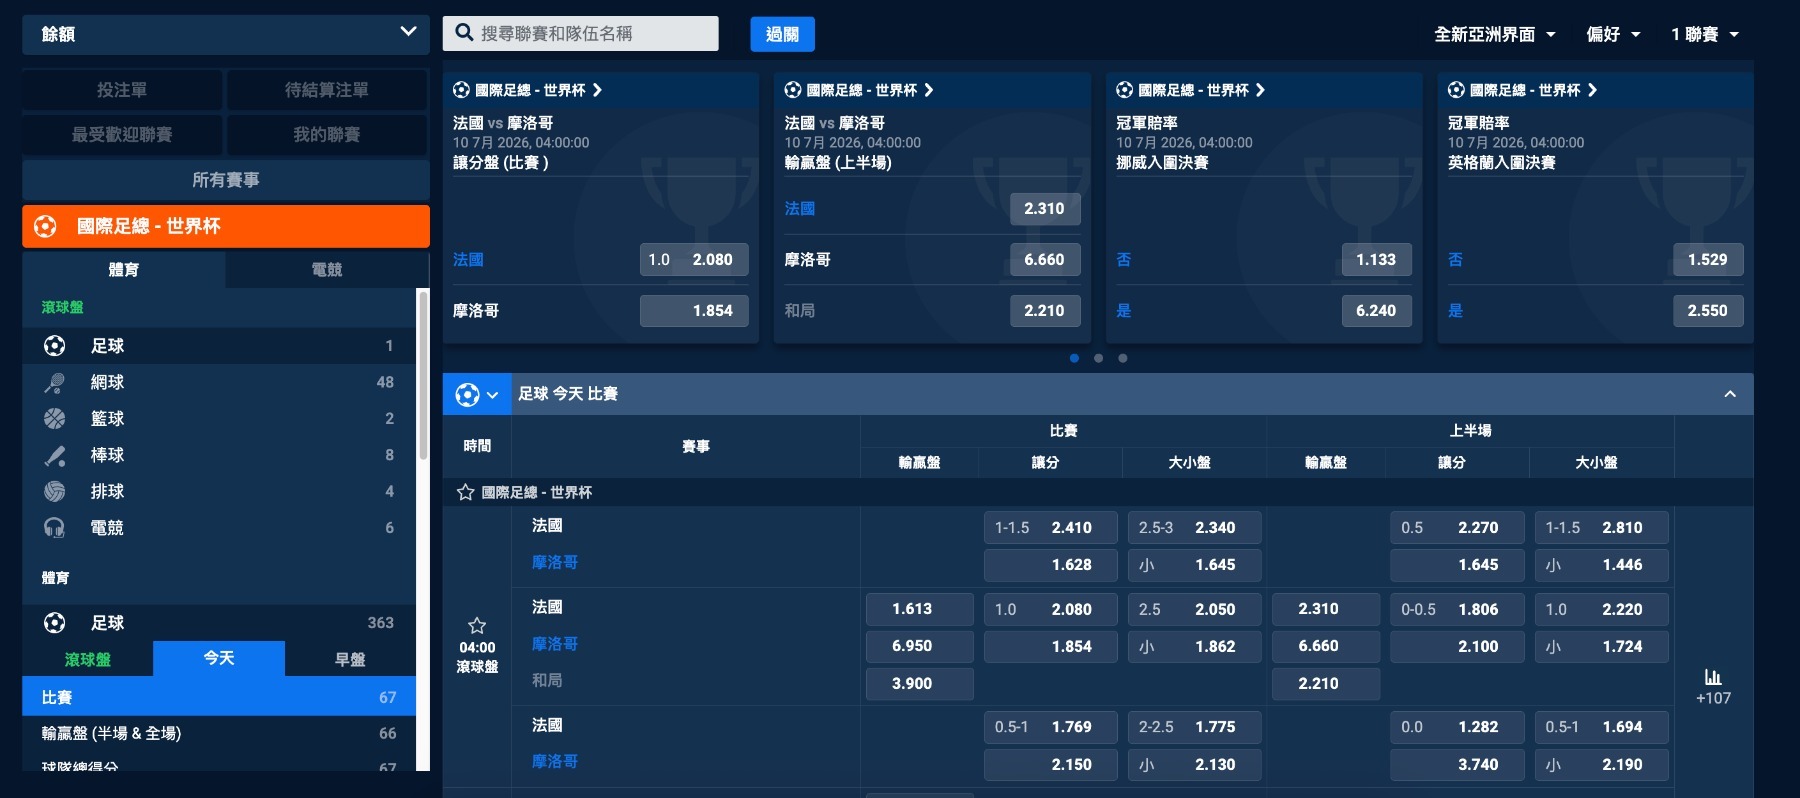Open sport selector dropdown beside 足球 今天 比賽
The height and width of the screenshot is (798, 1800).
477,395
